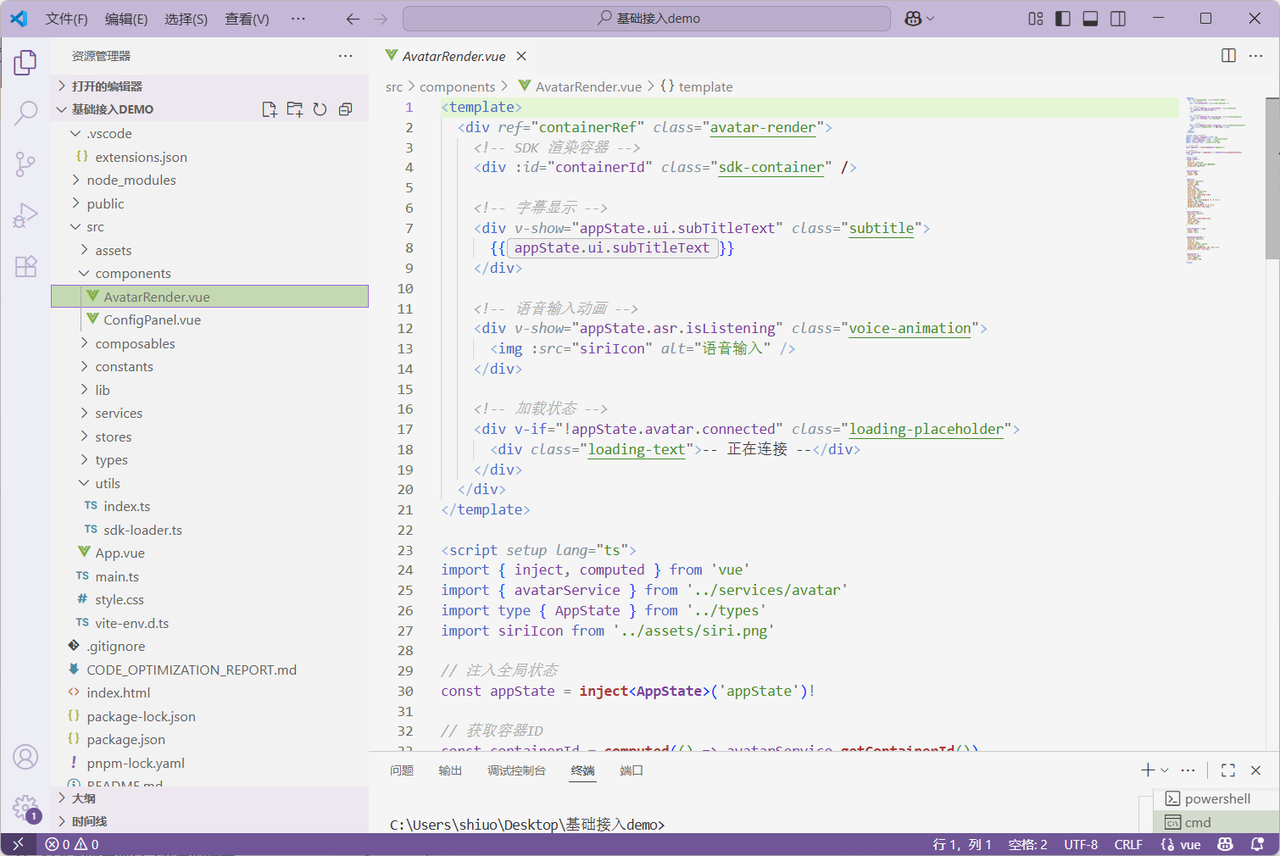Open Run and Debug view
The height and width of the screenshot is (856, 1280).
click(x=26, y=215)
